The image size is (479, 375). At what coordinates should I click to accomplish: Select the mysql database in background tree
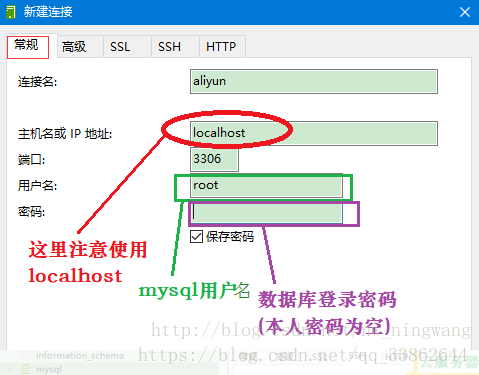(x=49, y=369)
